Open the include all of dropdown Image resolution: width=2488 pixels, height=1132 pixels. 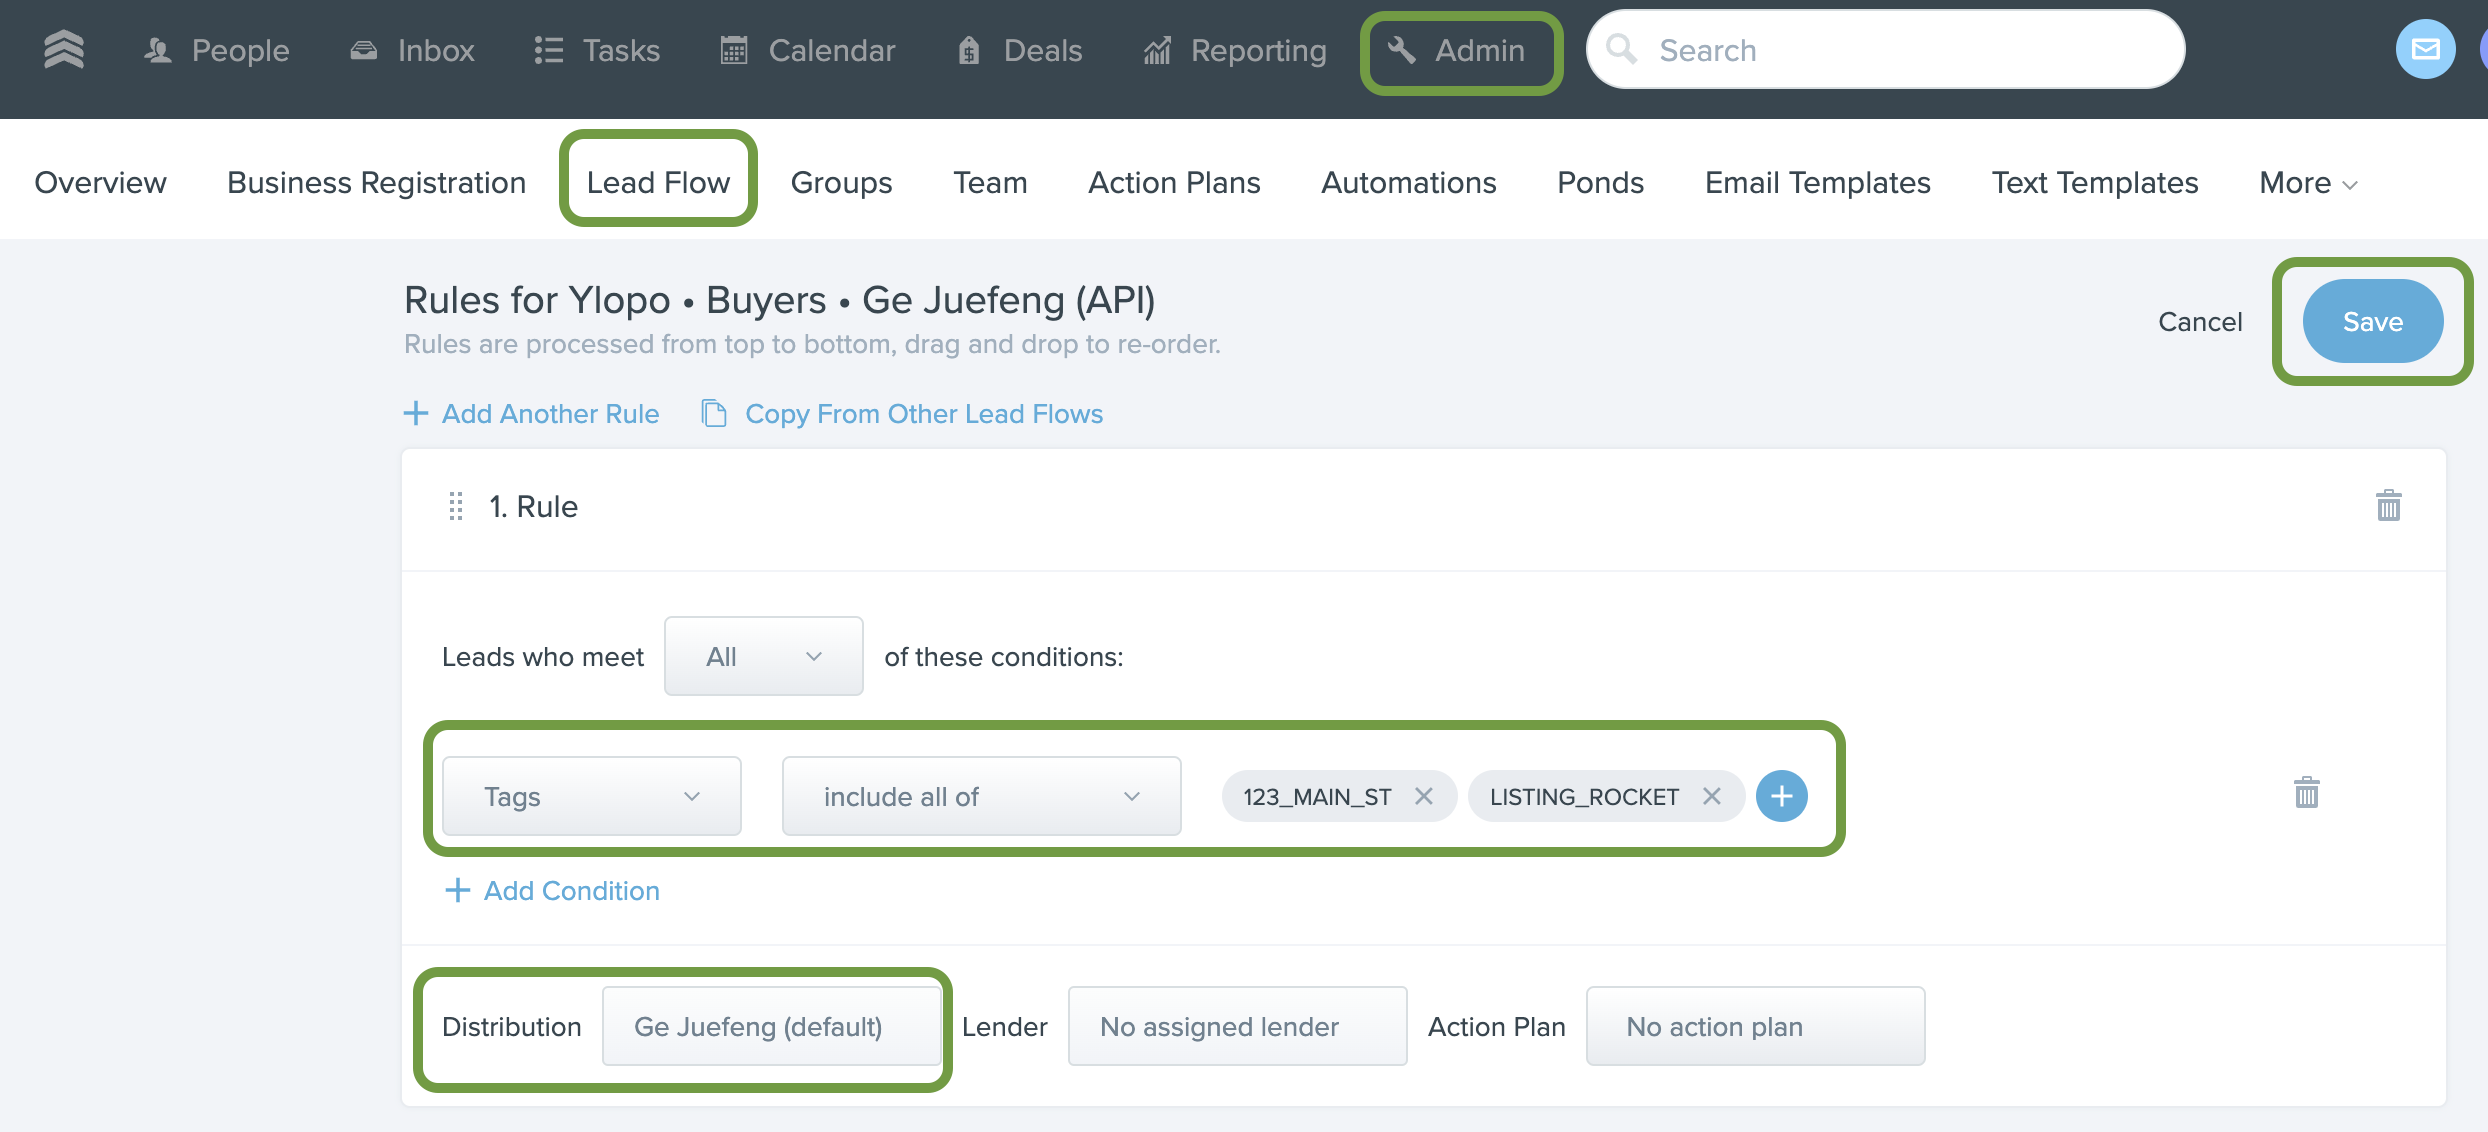click(x=981, y=796)
